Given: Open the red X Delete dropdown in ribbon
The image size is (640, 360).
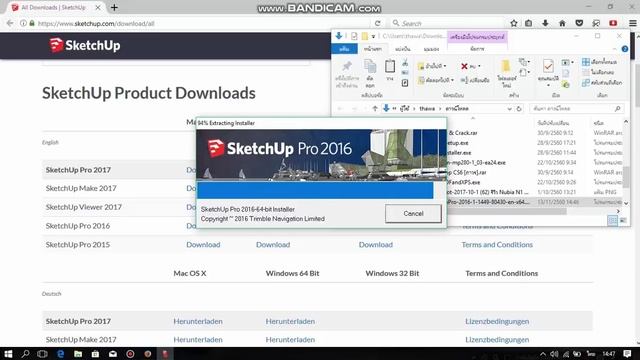Looking at the screenshot, I should [470, 66].
